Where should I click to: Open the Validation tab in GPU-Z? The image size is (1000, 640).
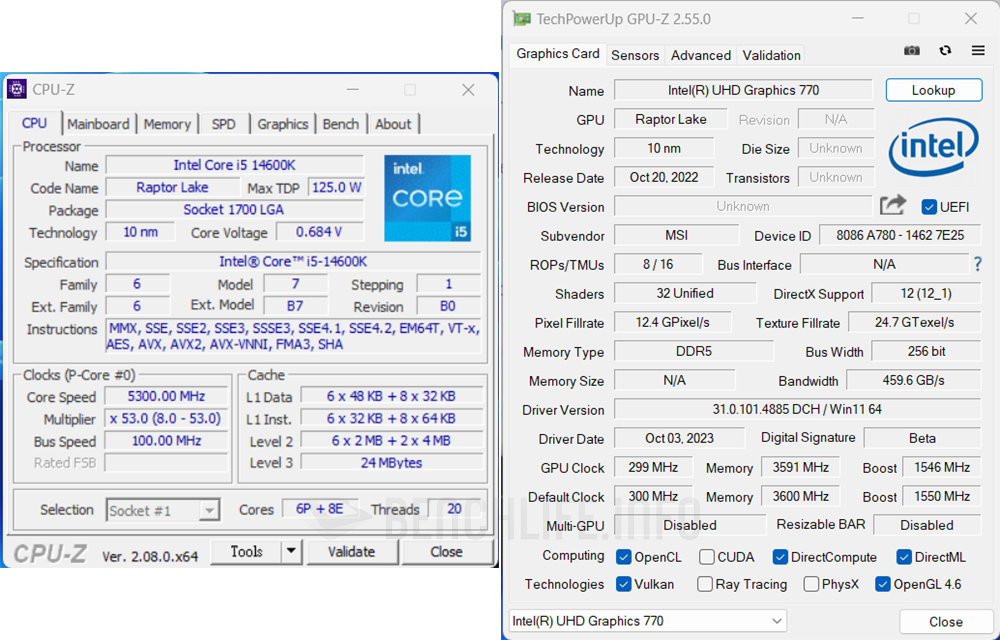pos(771,55)
